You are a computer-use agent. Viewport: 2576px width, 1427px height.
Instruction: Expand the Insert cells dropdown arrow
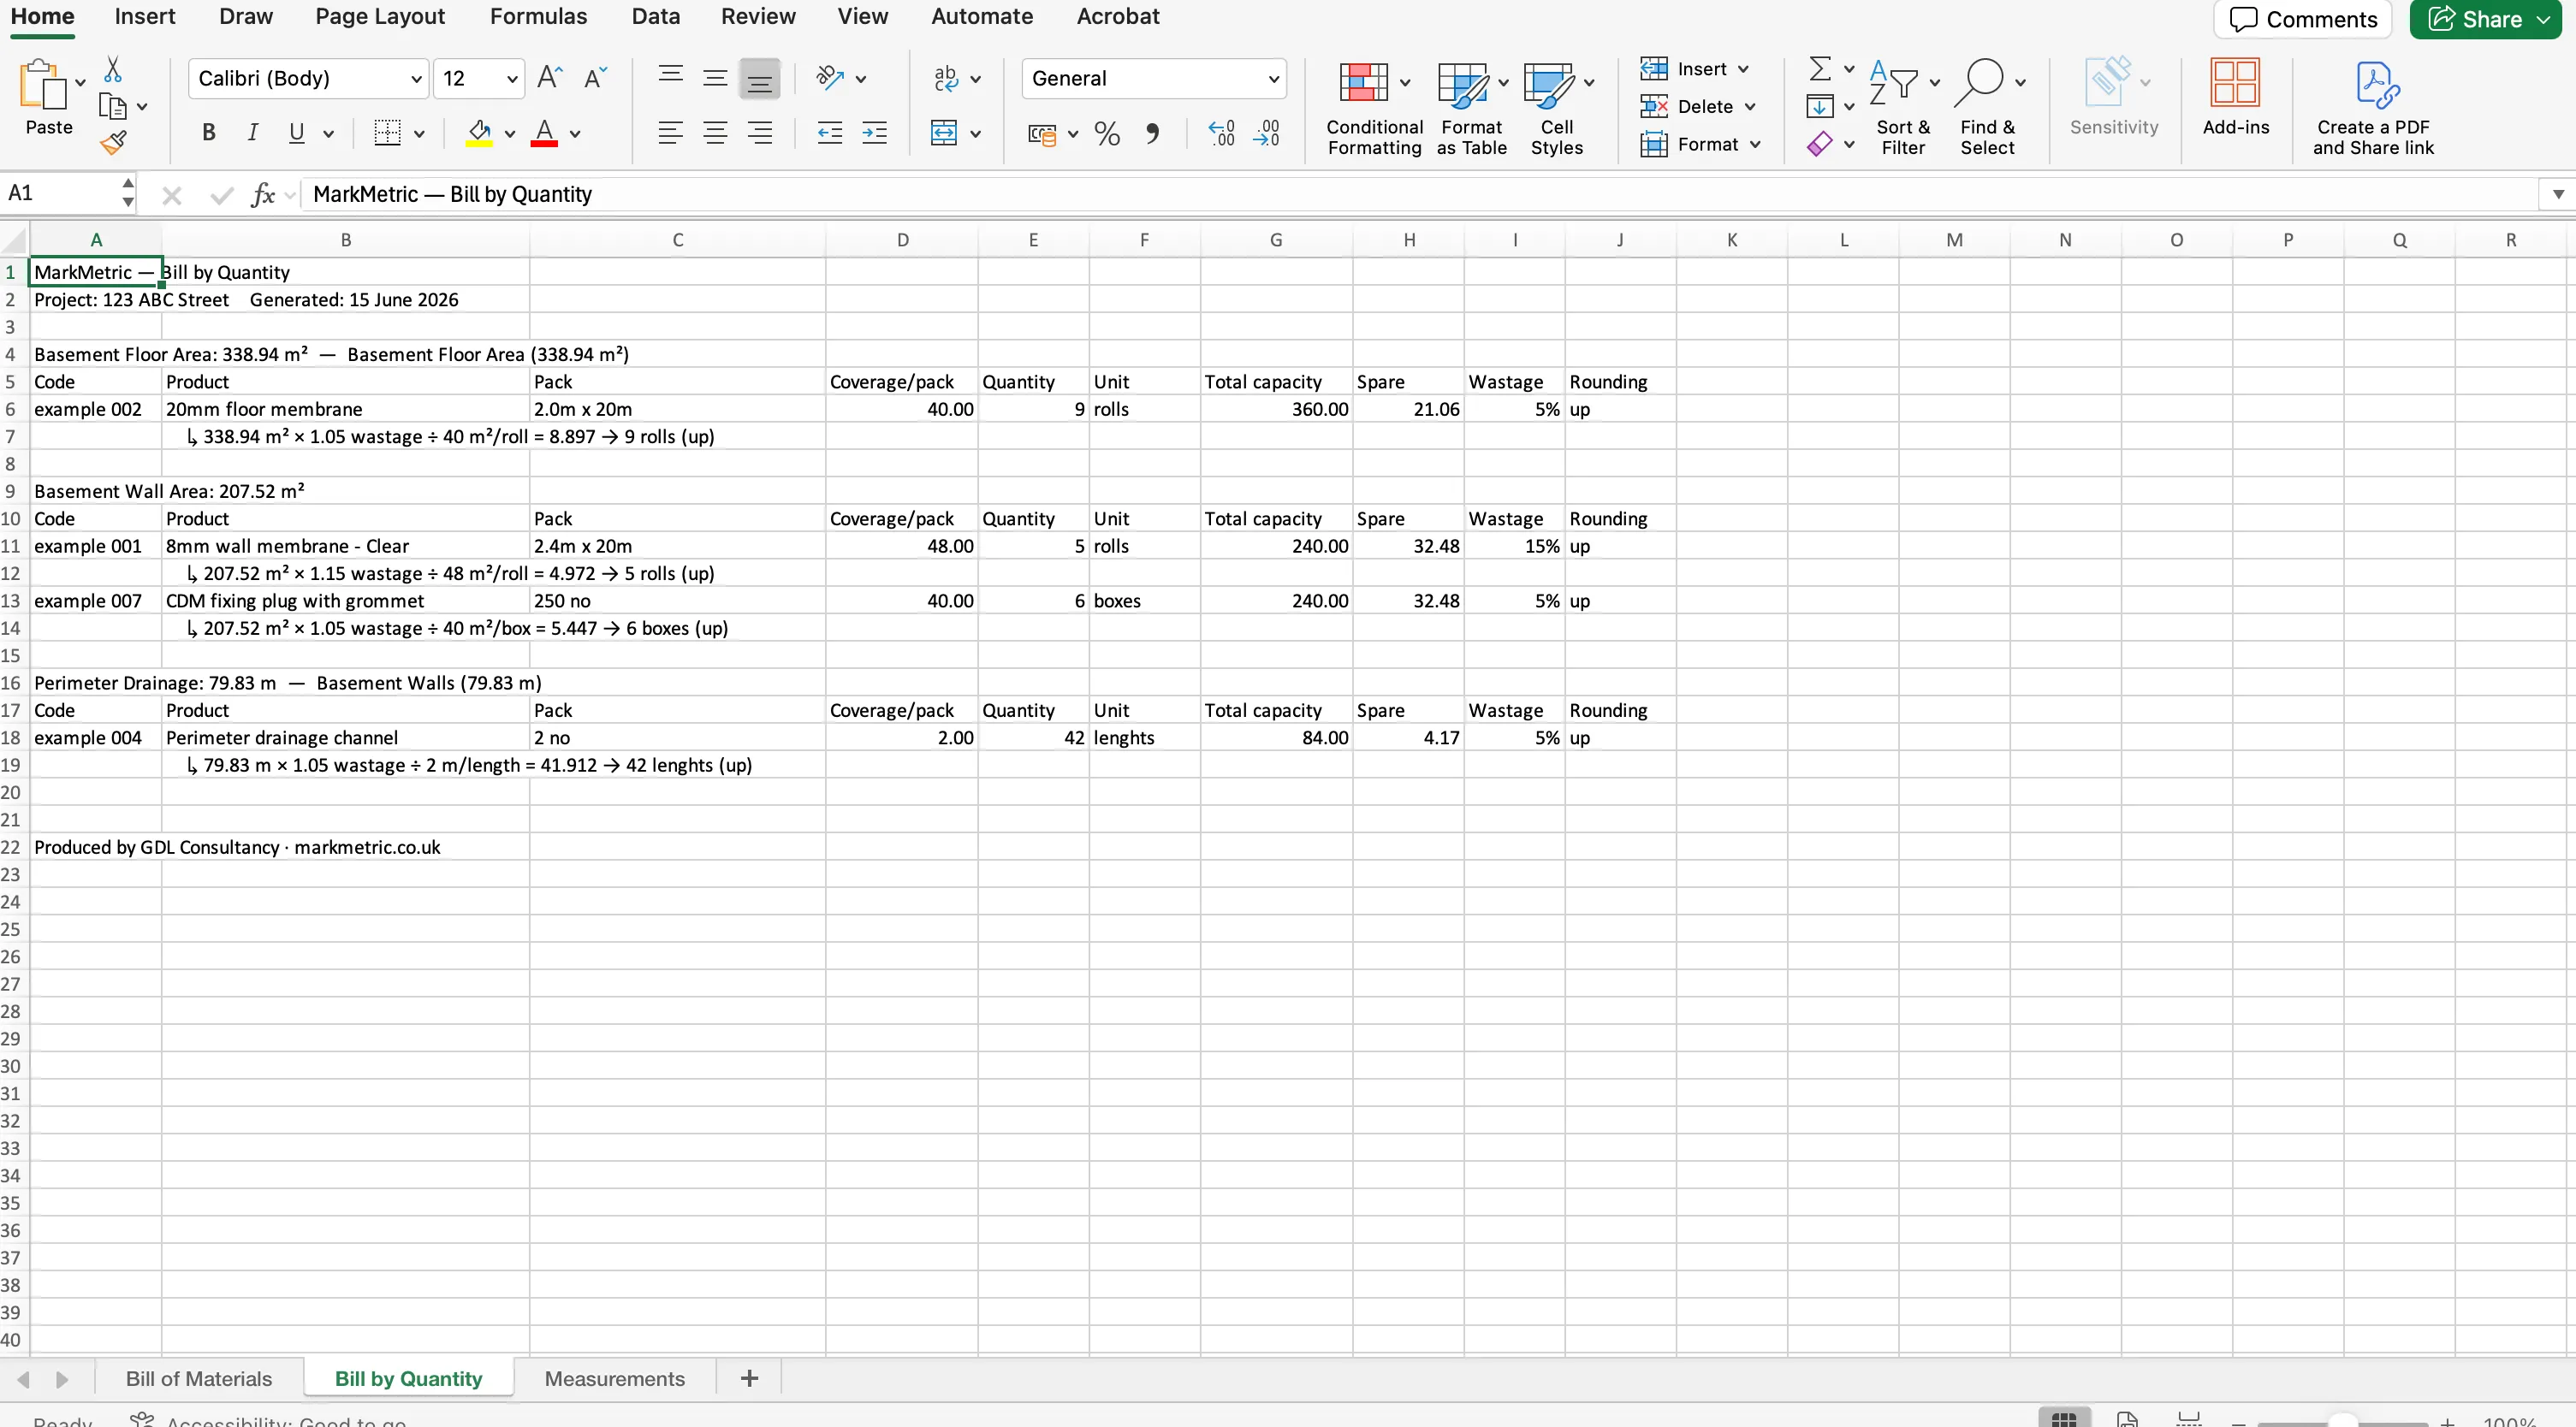1743,69
